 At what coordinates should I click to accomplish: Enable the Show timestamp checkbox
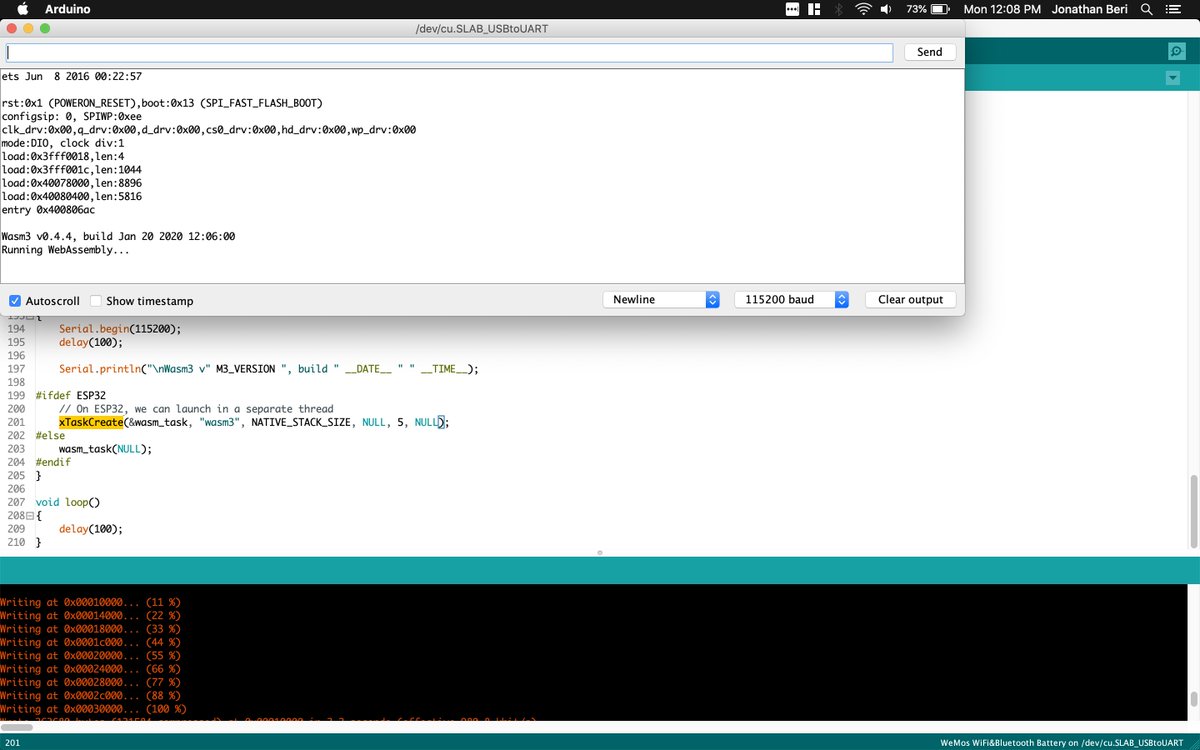96,301
